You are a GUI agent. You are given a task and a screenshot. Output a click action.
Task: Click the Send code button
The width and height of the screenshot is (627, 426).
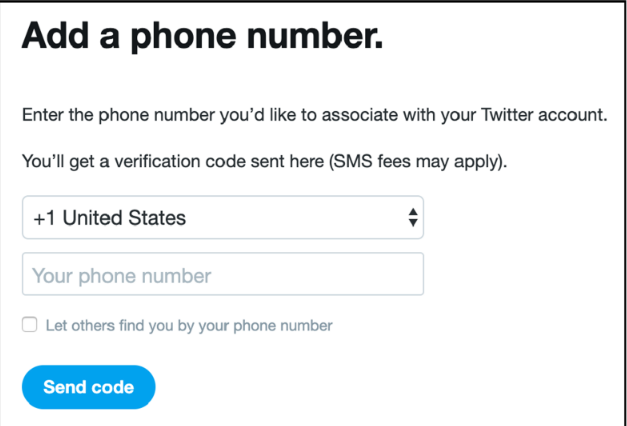tap(88, 387)
